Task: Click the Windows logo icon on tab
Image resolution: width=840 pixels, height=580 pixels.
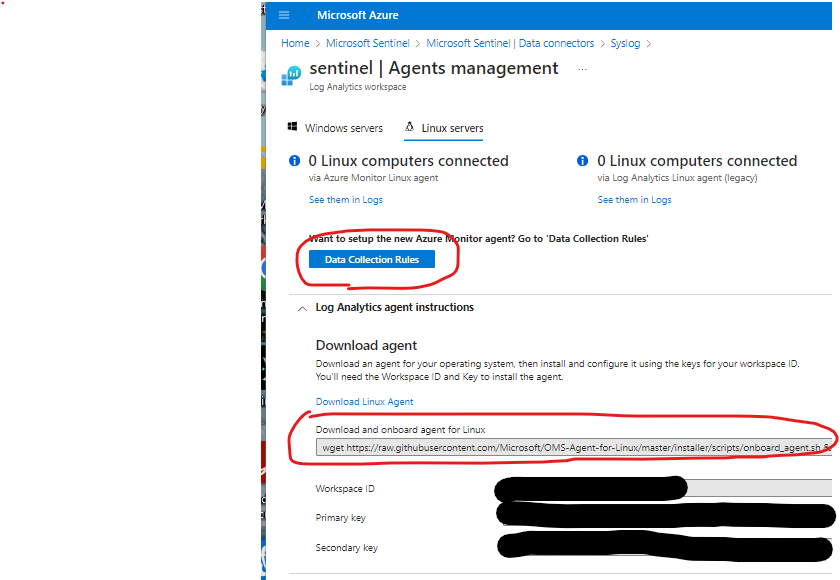Action: pos(292,126)
